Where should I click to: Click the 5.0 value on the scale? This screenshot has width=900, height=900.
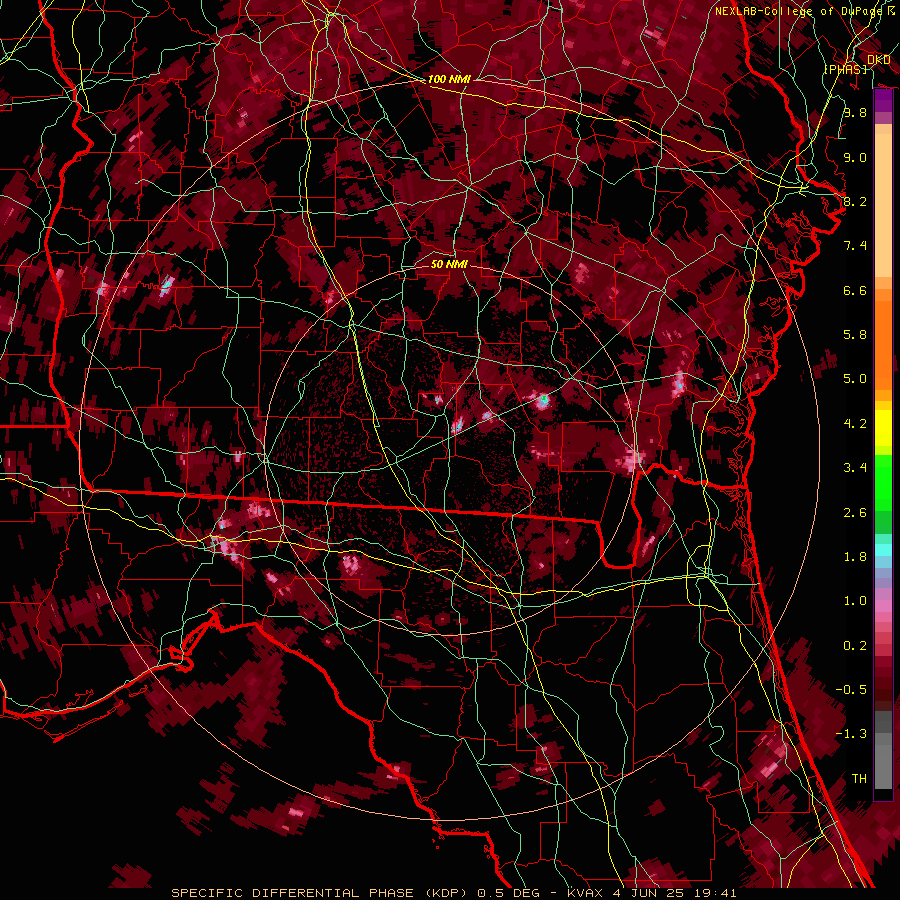pyautogui.click(x=855, y=379)
